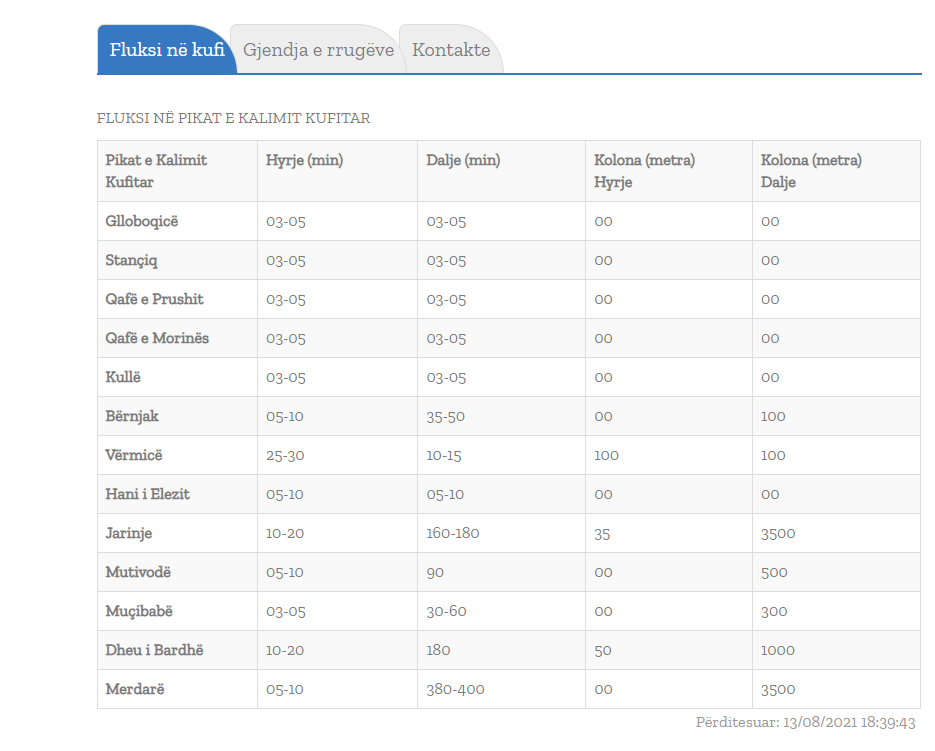The width and height of the screenshot is (935, 751).
Task: Click the Kolona (metra) Hyrje header
Action: pyautogui.click(x=644, y=171)
